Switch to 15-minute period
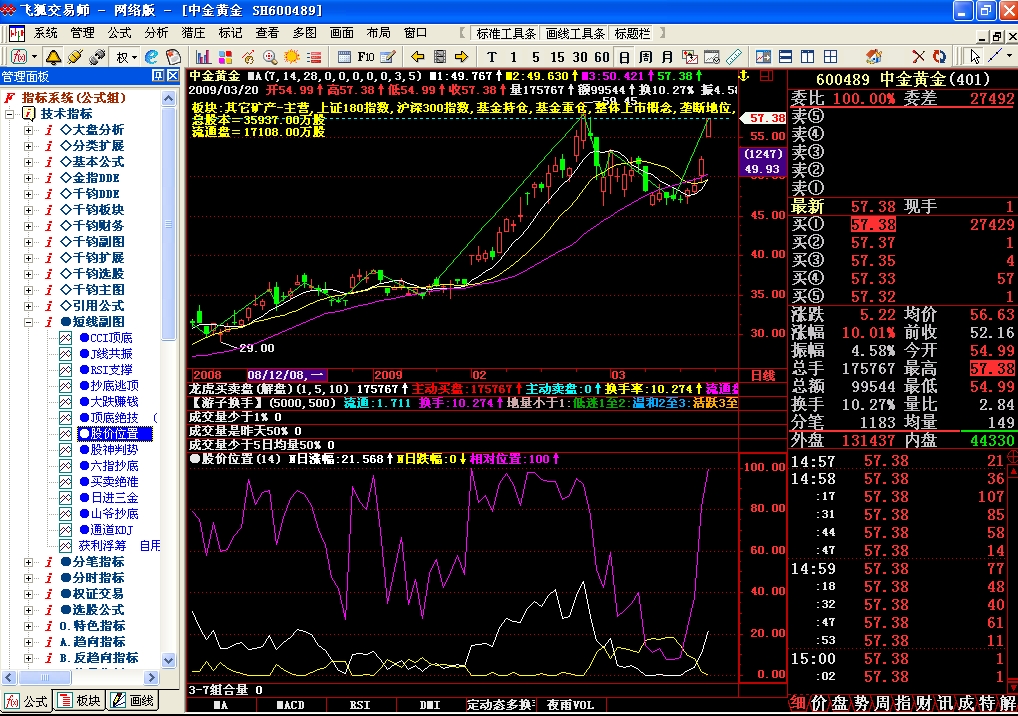This screenshot has width=1018, height=716. pyautogui.click(x=557, y=57)
